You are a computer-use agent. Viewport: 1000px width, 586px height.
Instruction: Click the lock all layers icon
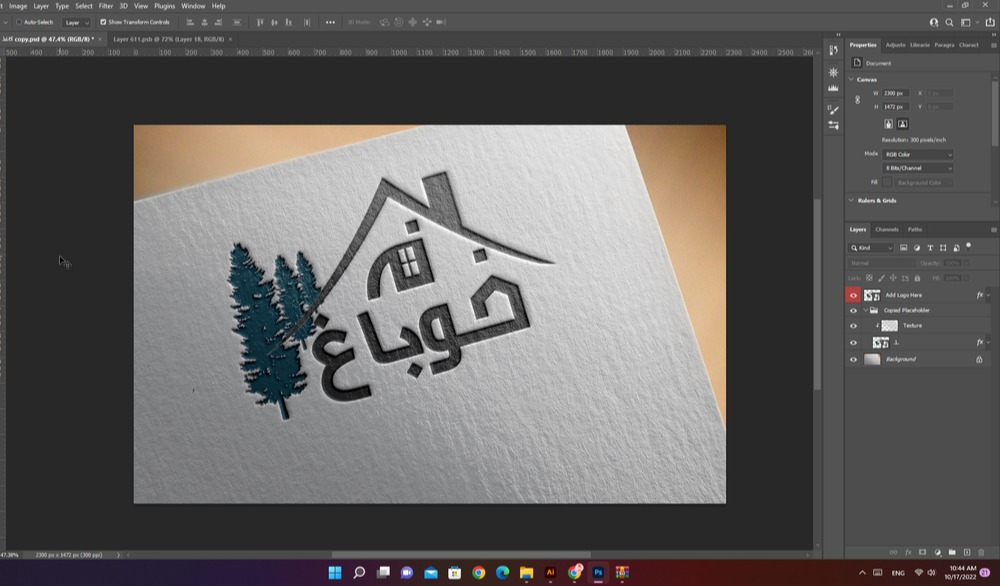pyautogui.click(x=919, y=278)
